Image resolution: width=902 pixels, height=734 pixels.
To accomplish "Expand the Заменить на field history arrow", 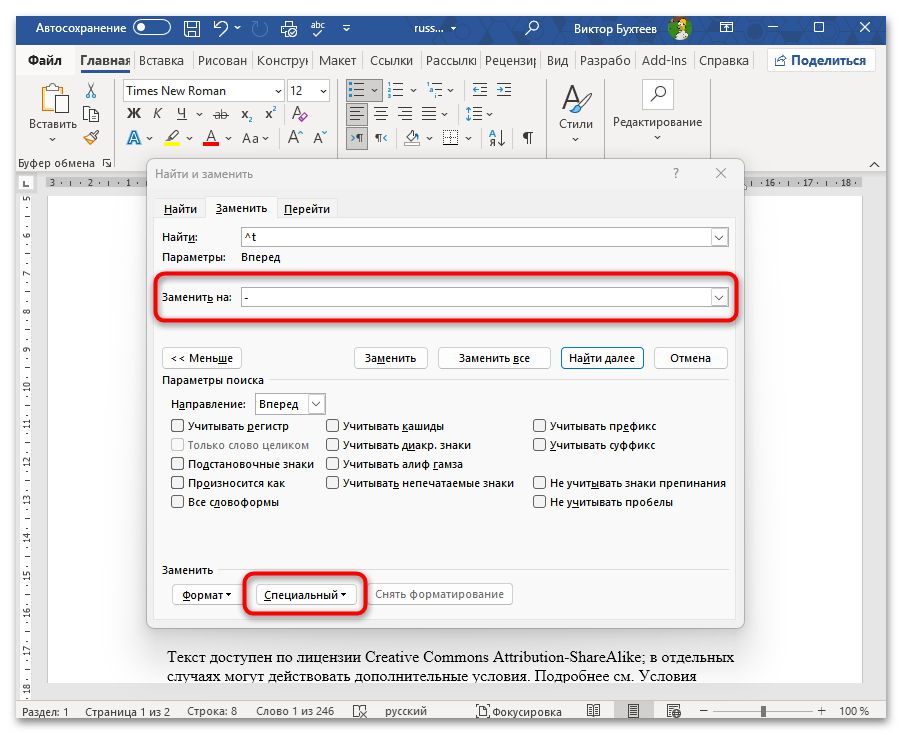I will tap(718, 297).
